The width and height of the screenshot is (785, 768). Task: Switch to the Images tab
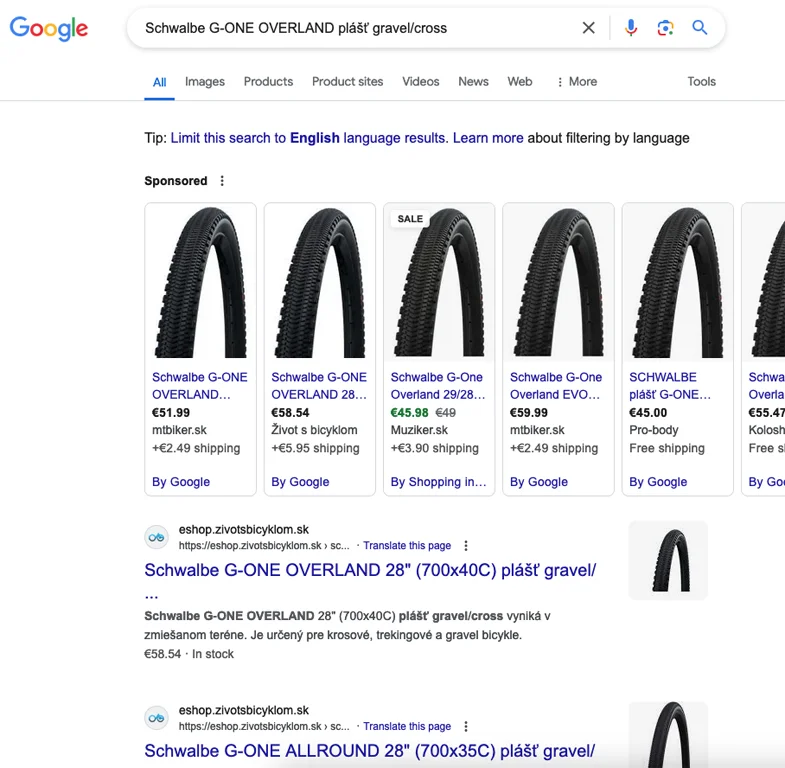(x=205, y=82)
